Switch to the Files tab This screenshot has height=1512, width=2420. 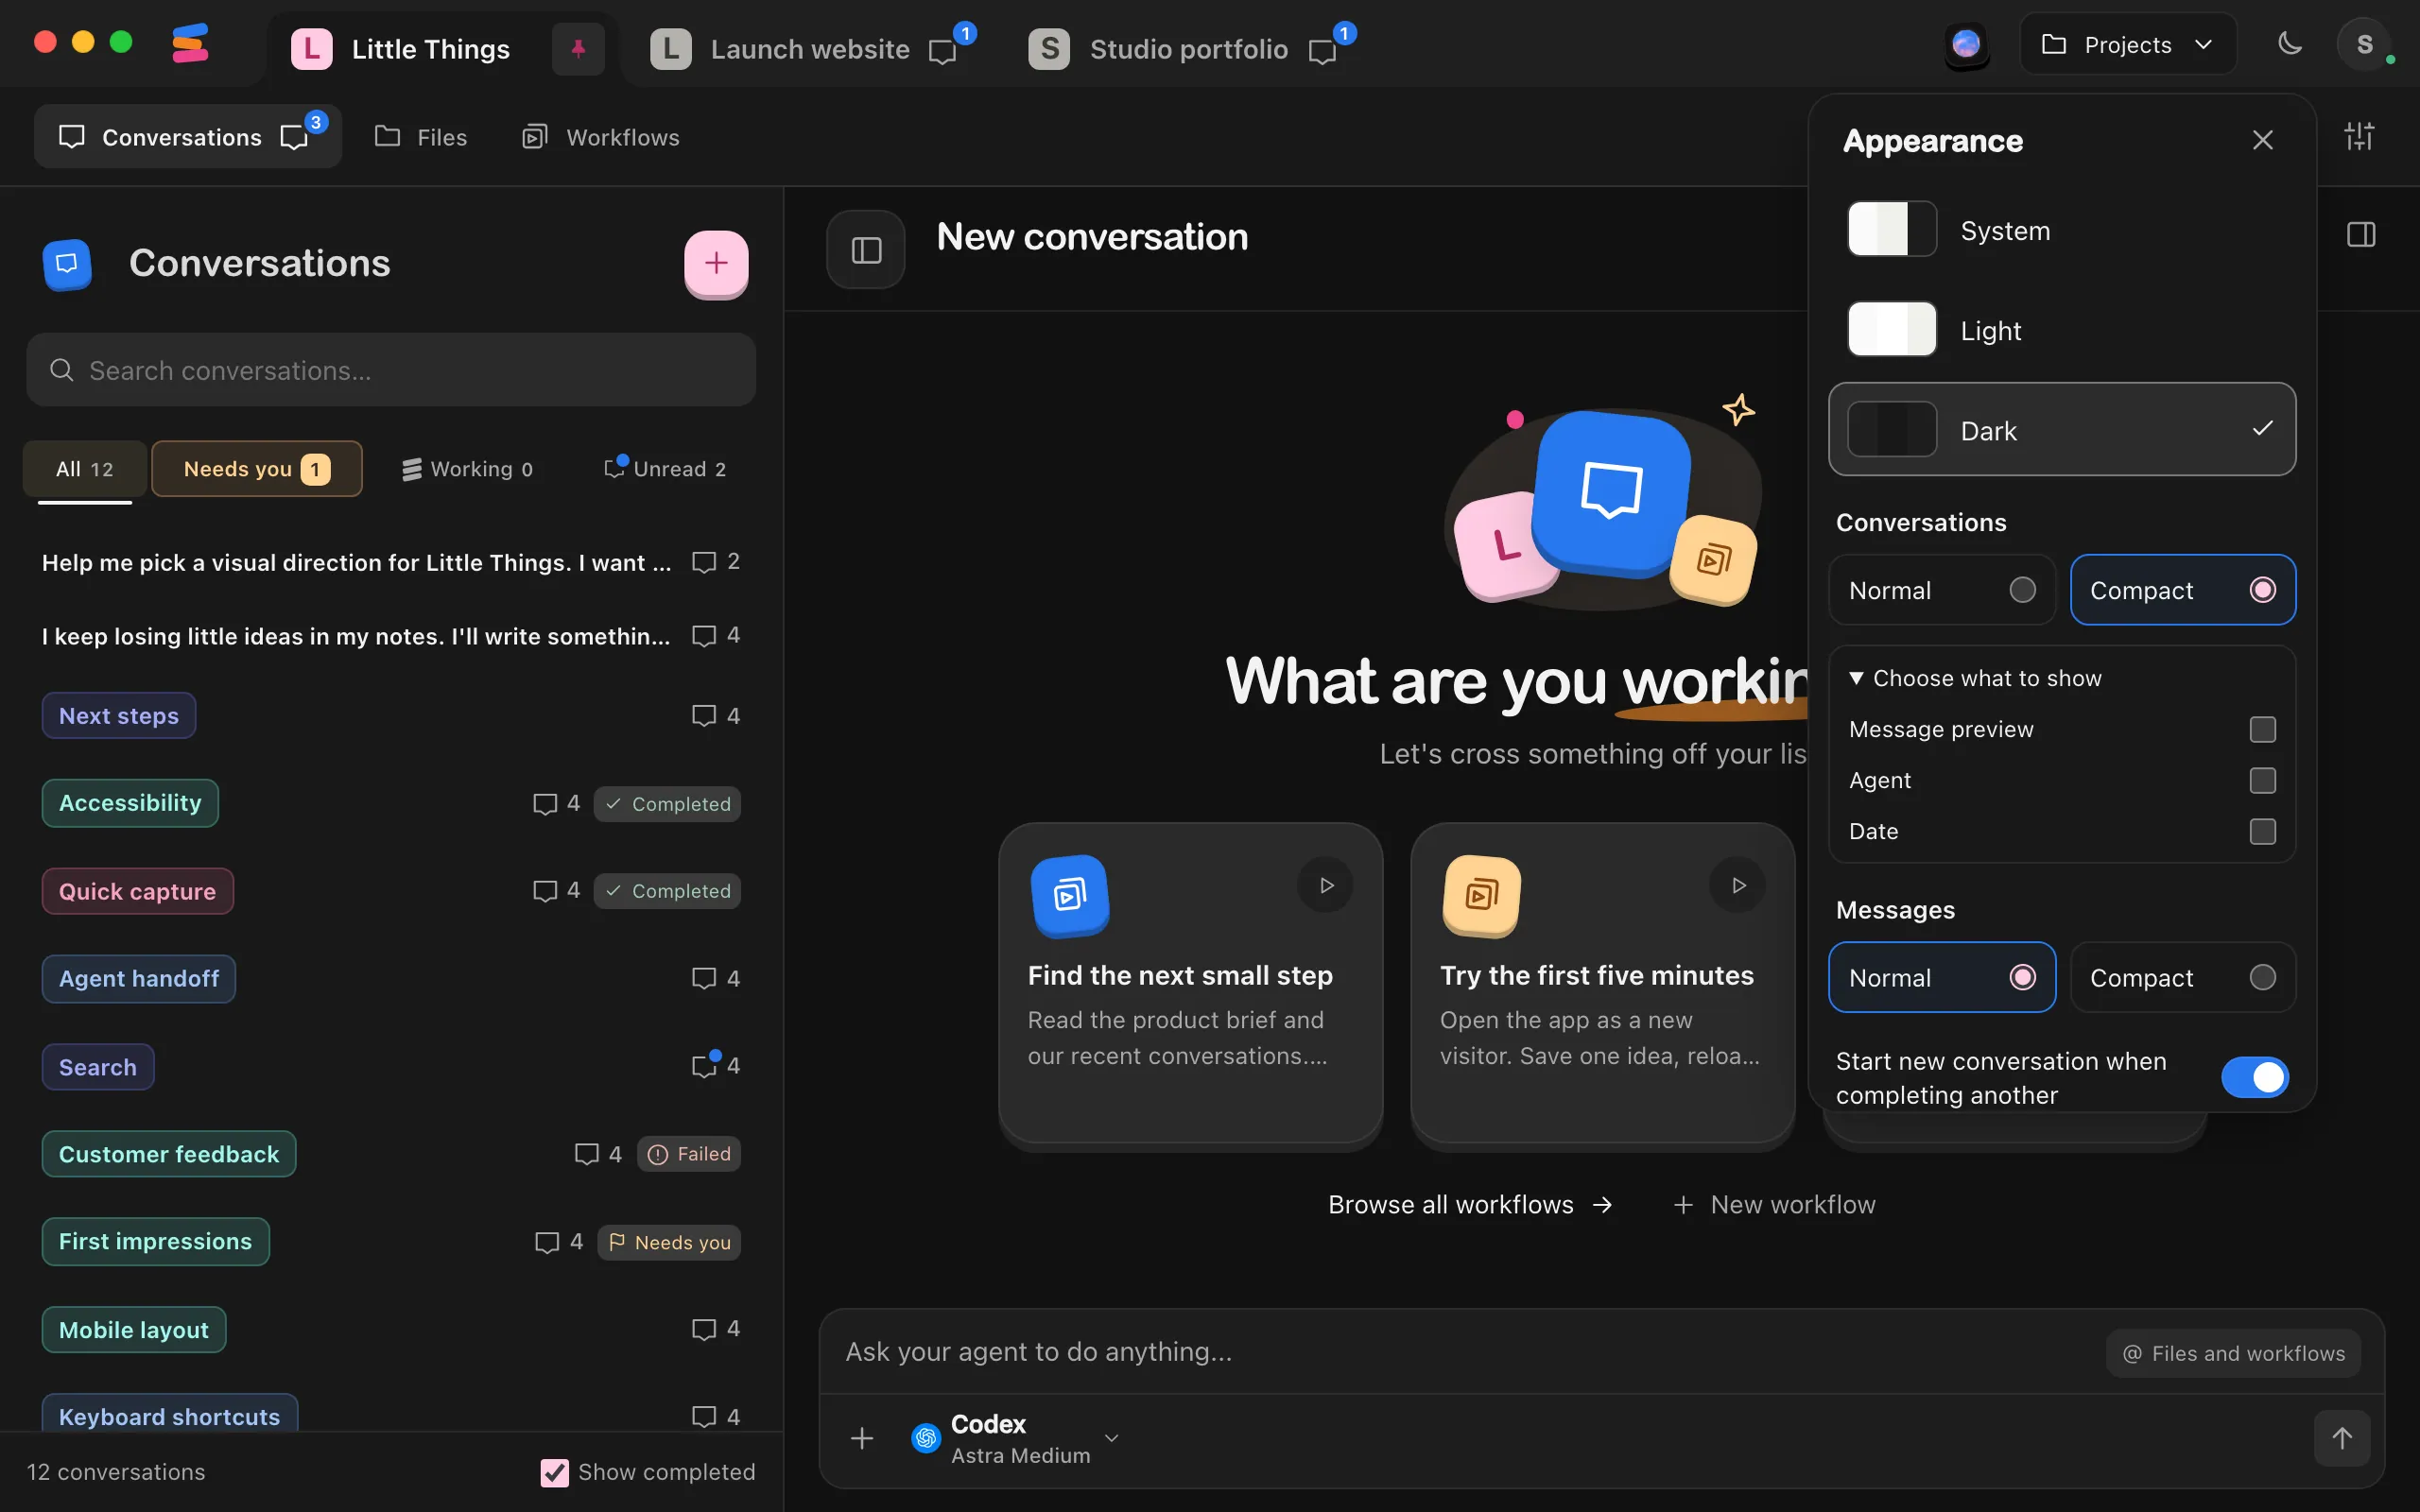[421, 137]
